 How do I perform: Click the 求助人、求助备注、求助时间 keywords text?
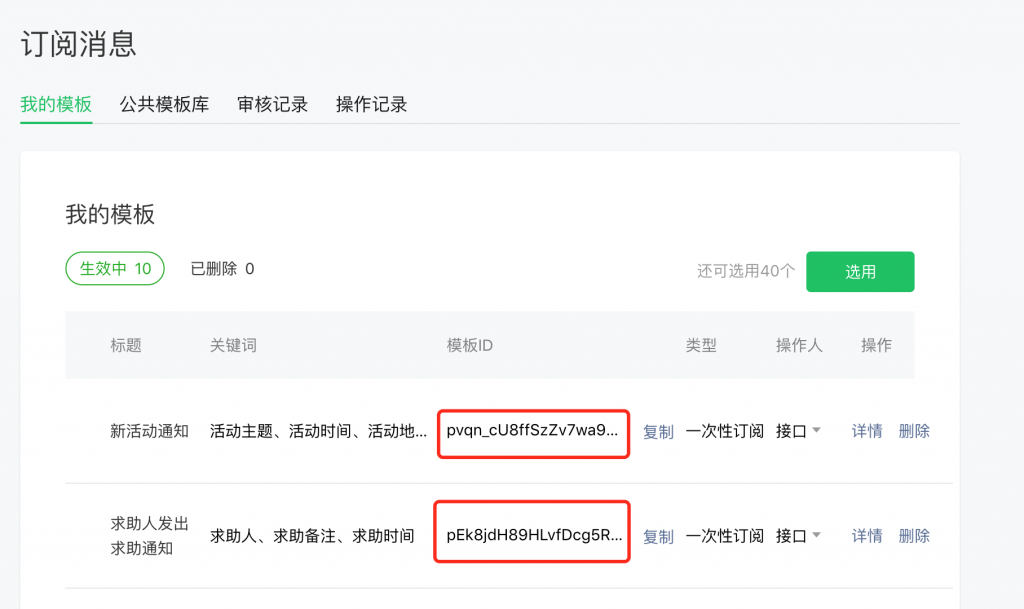311,537
